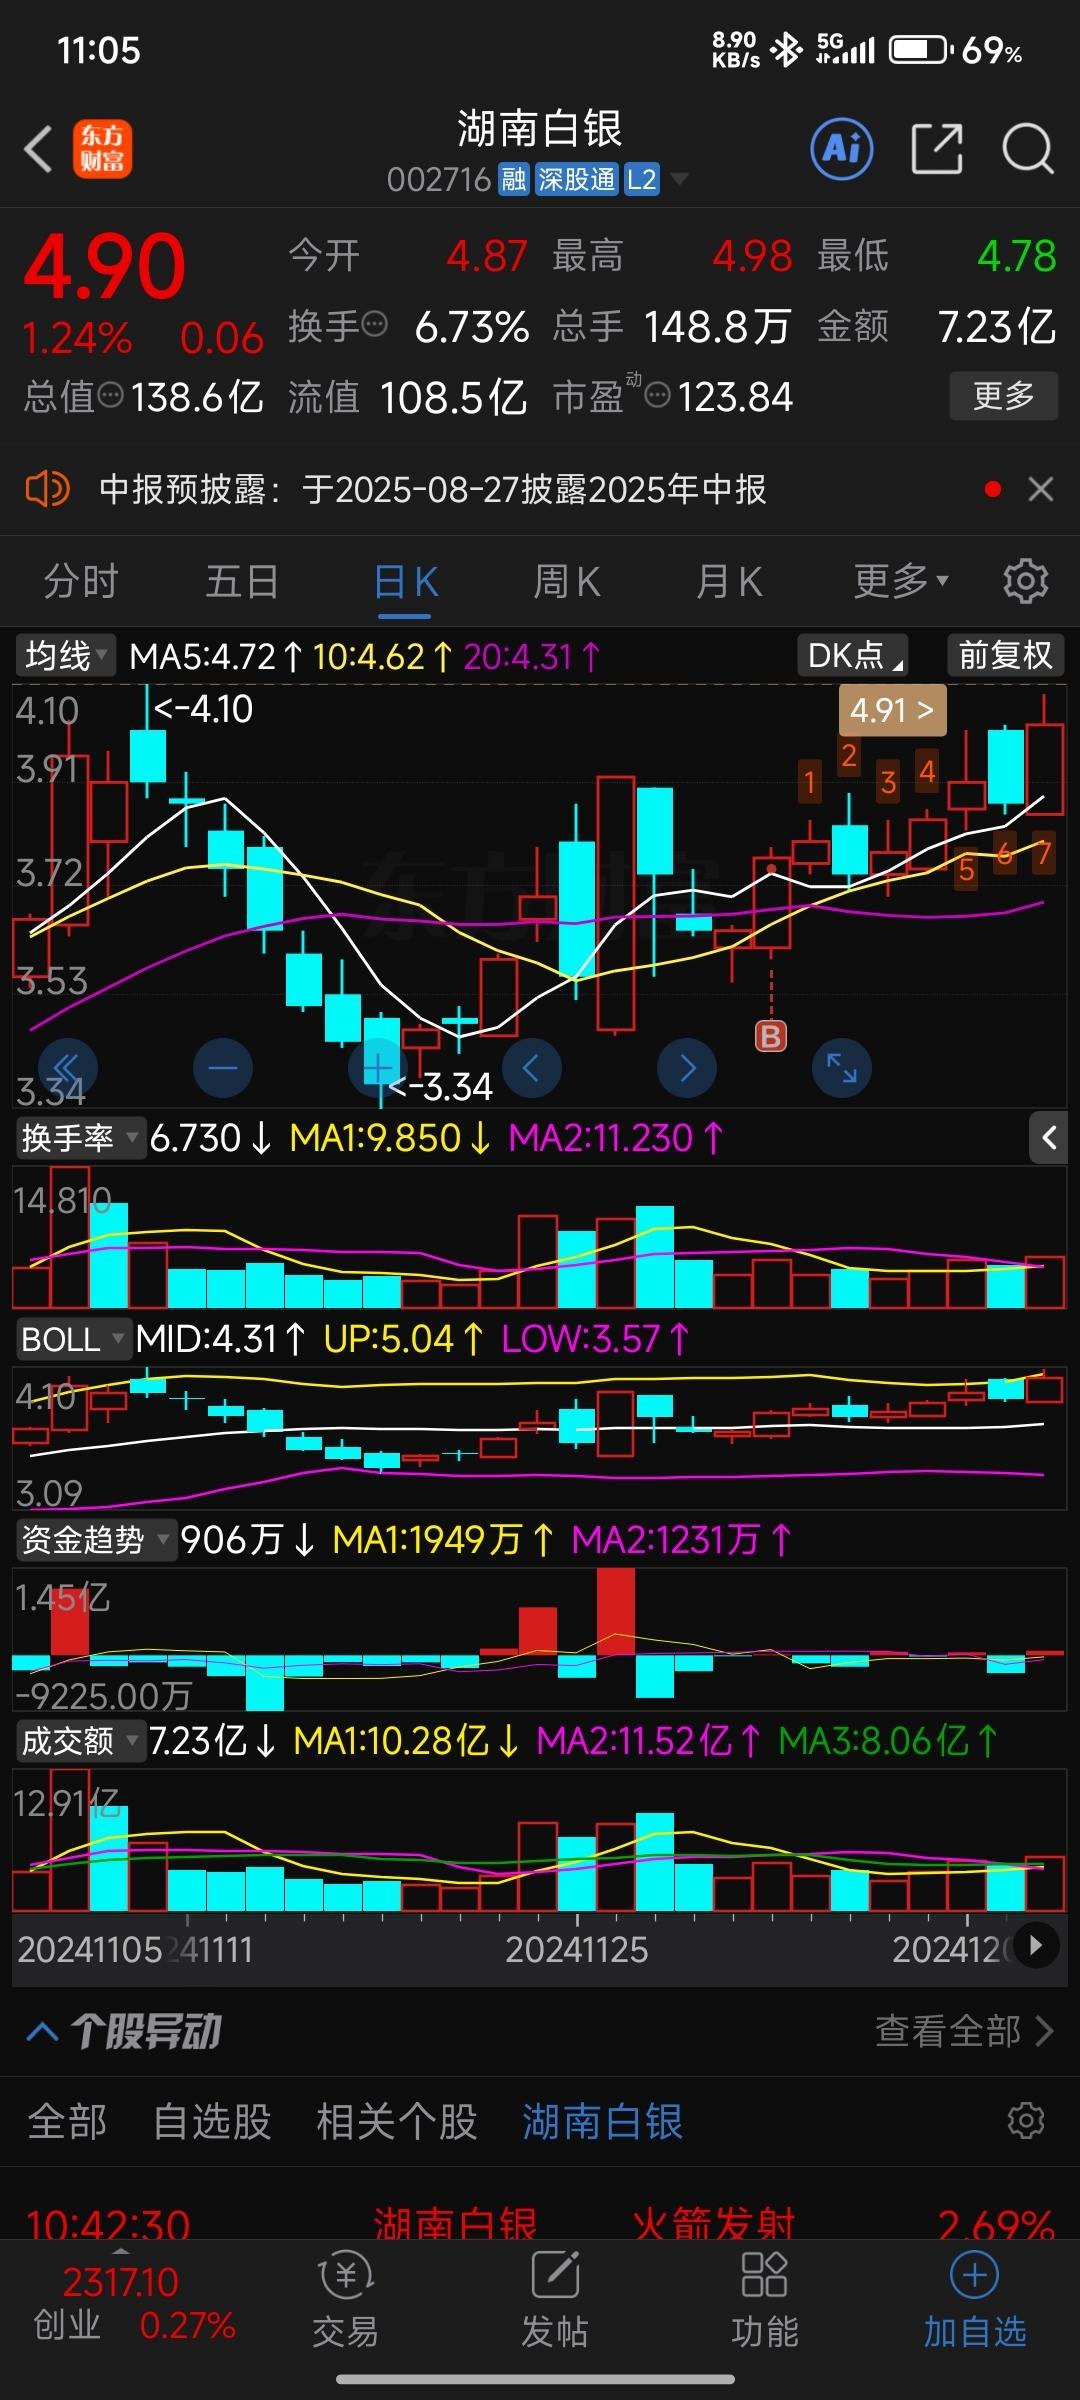
Task: Open the search magnifier icon
Action: (x=1027, y=150)
